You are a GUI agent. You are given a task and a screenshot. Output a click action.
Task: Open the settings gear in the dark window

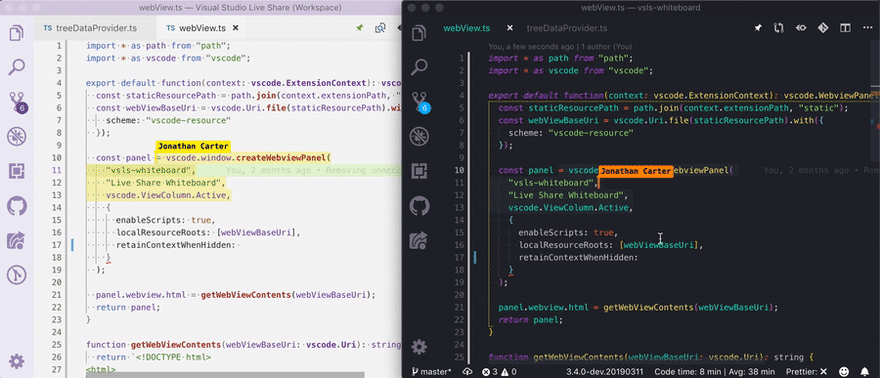(419, 347)
